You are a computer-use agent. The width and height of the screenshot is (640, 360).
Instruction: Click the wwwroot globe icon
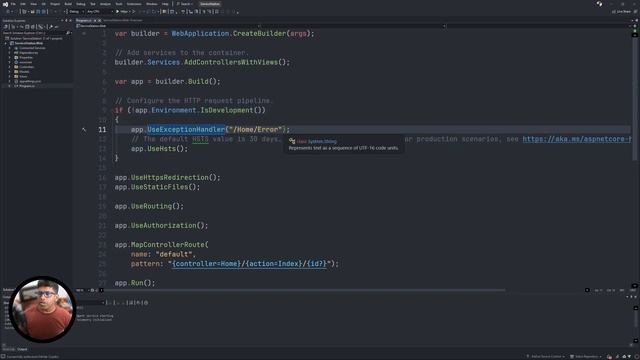pos(16,62)
